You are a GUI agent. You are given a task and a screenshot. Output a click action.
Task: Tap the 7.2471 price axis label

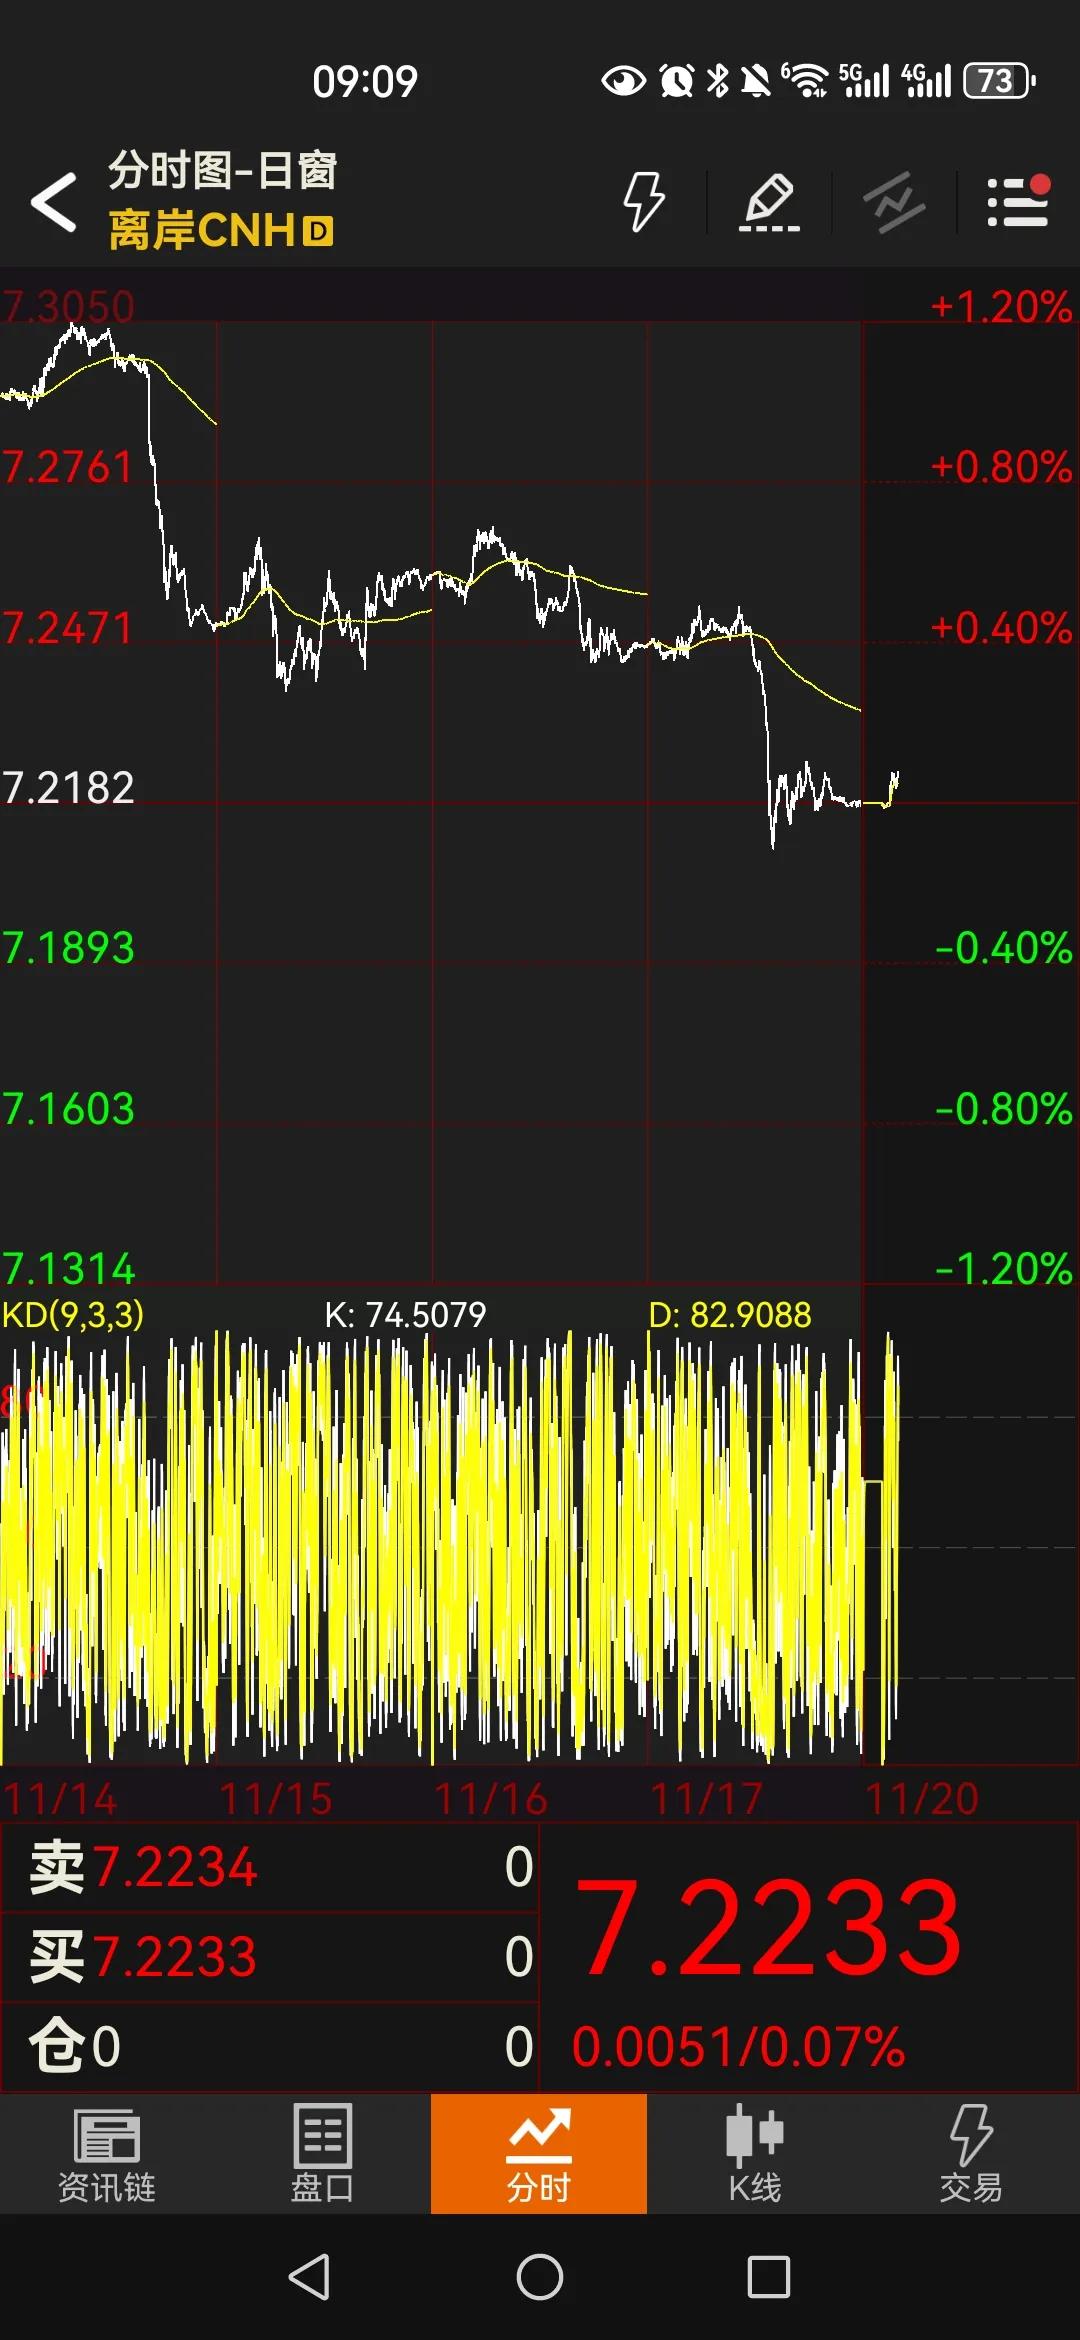click(x=67, y=628)
